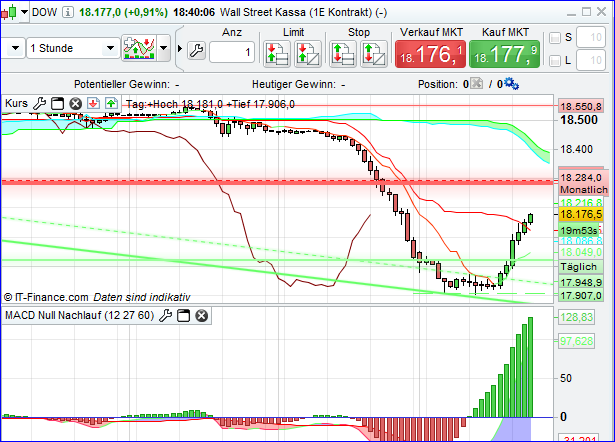Click the S value field showing 10
Screen dimensions: 615x442
(x=591, y=37)
